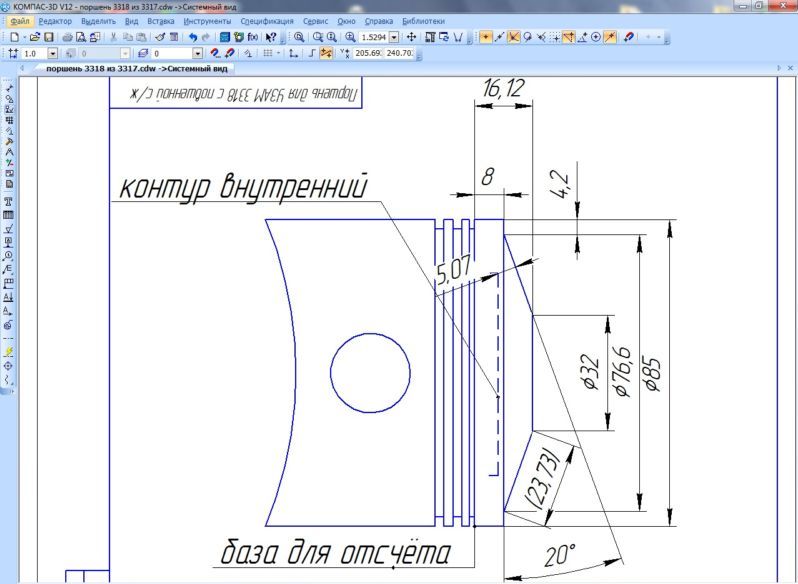Image resolution: width=798 pixels, height=584 pixels.
Task: Click the table tool in left sidebar
Action: pyautogui.click(x=8, y=214)
